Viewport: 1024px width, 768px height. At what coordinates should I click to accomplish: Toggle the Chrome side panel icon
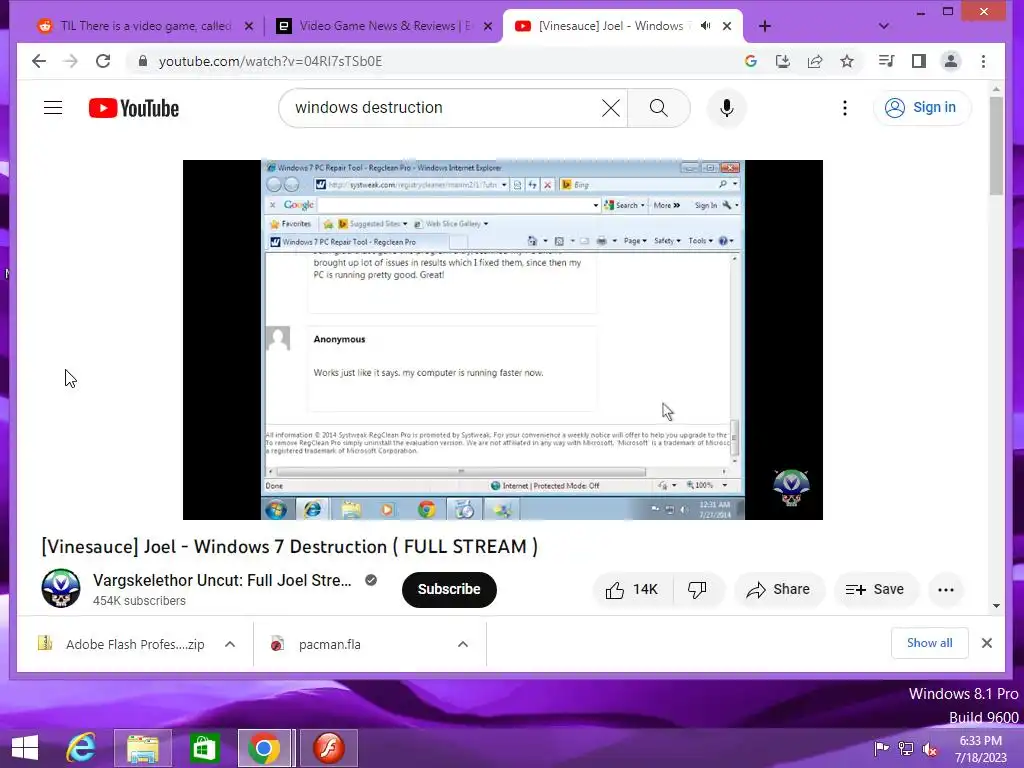[918, 61]
